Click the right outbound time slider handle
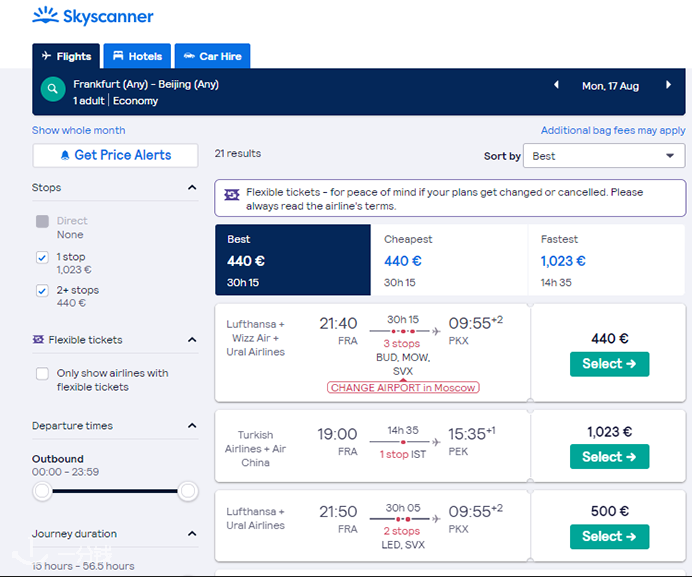Viewport: 692px width, 577px height. coord(188,491)
